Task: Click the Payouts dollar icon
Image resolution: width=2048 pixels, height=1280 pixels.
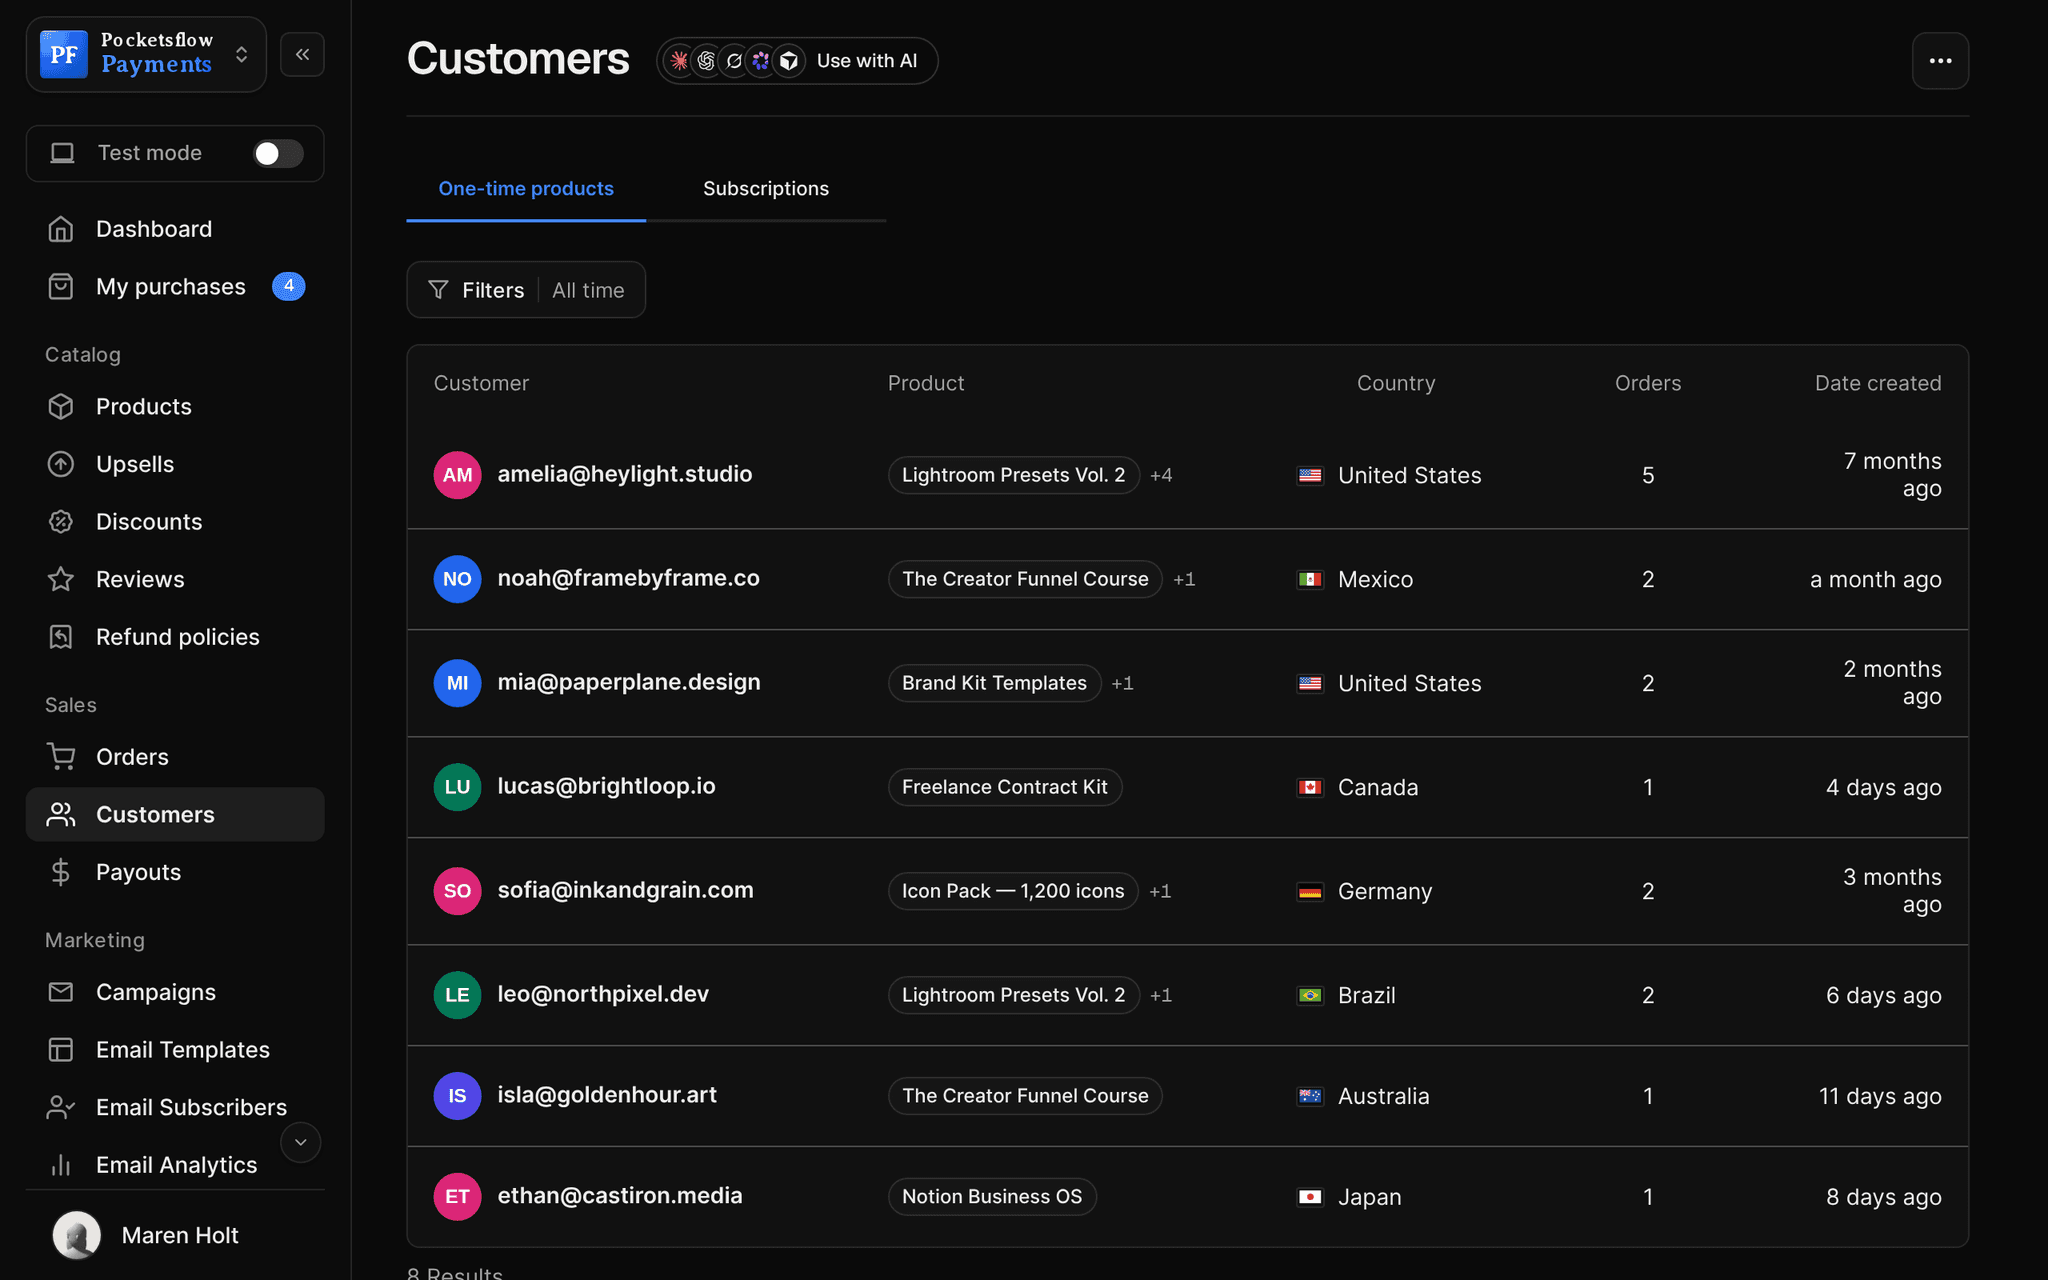Action: point(61,872)
